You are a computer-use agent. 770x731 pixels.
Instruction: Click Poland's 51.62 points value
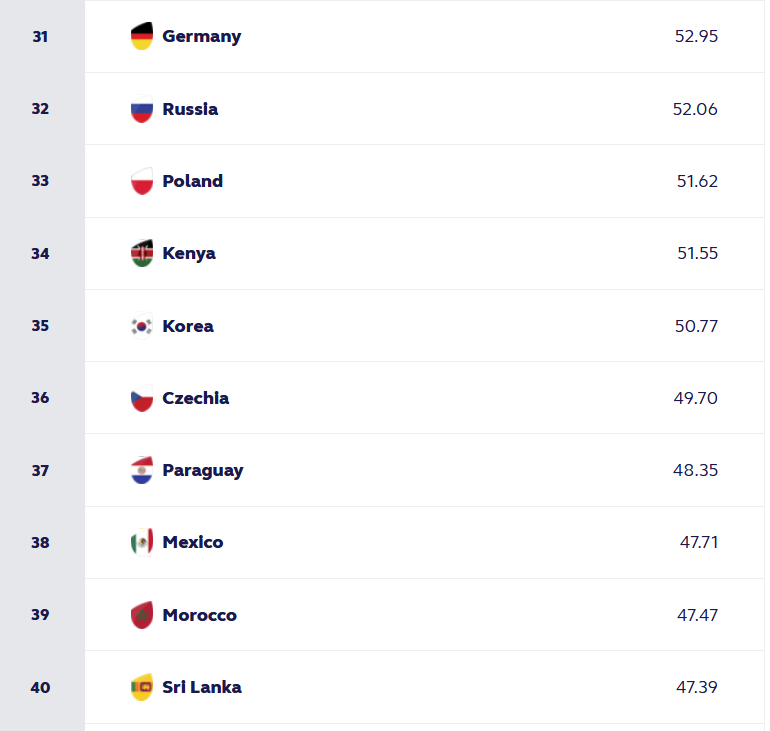(697, 181)
